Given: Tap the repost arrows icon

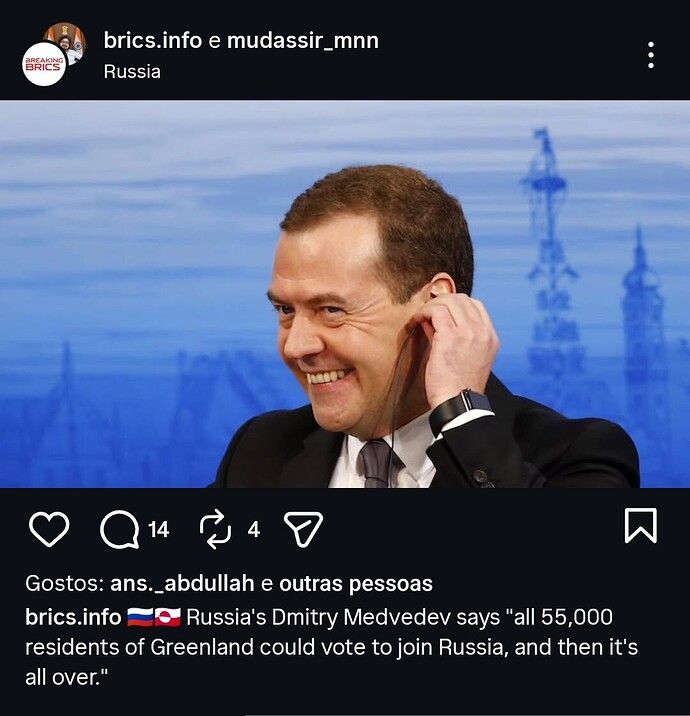Looking at the screenshot, I should click(x=215, y=529).
